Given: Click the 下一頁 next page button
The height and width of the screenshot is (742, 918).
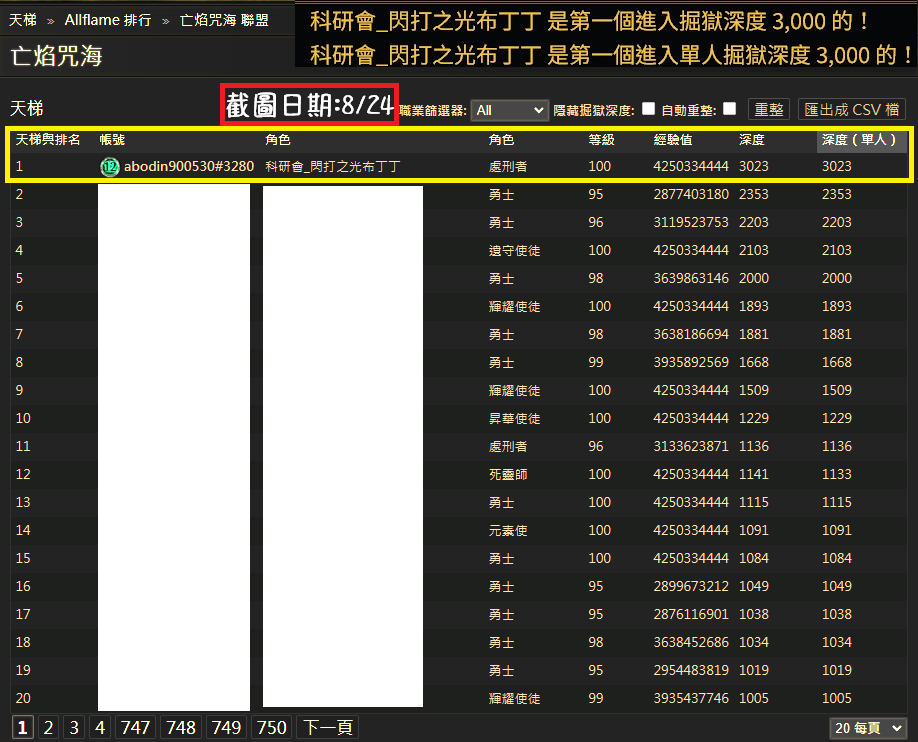Looking at the screenshot, I should coord(328,727).
